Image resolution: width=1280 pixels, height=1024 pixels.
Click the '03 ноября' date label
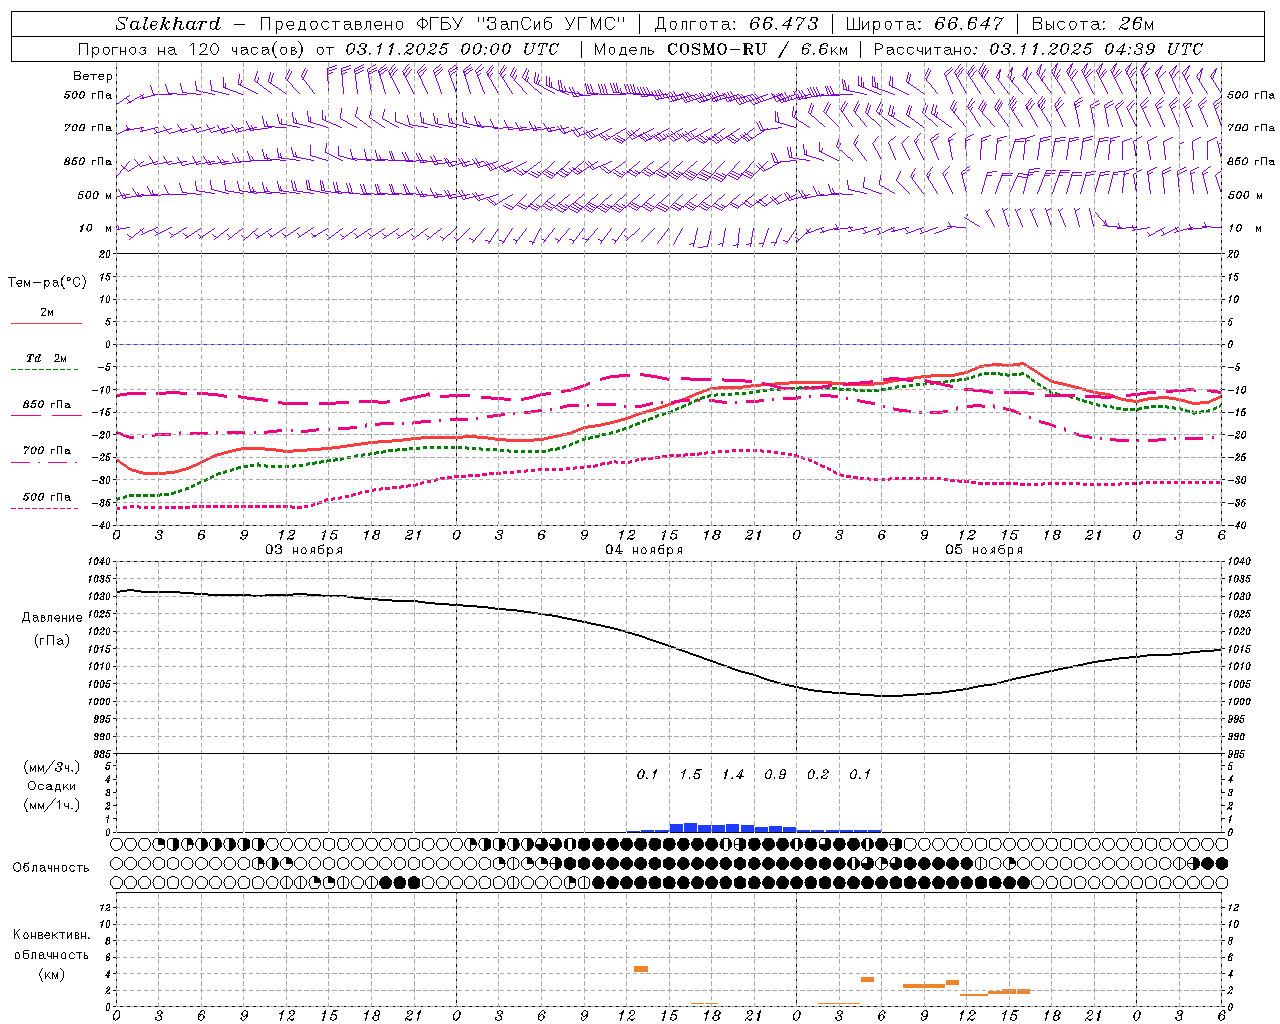pyautogui.click(x=304, y=550)
